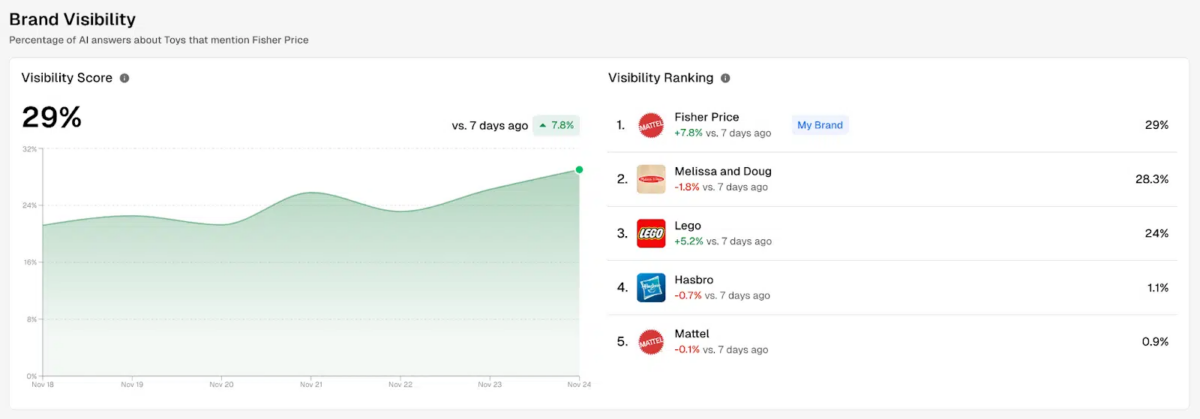This screenshot has height=419, width=1200.
Task: Click the green endpoint dot on chart
Action: 579,170
